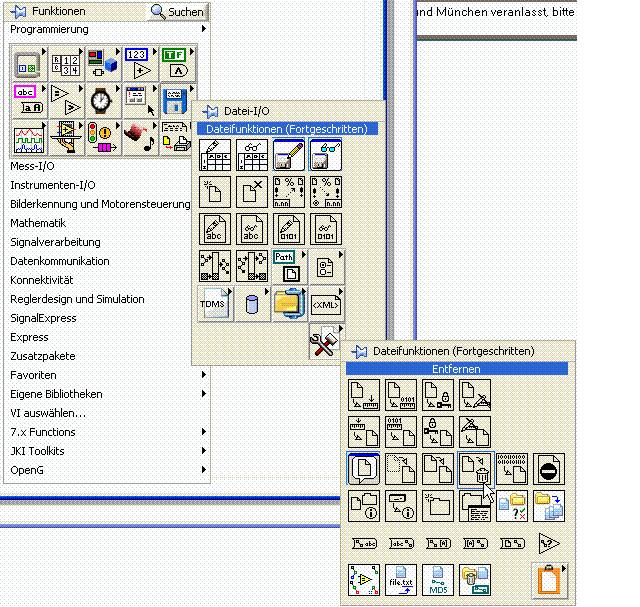Open the TDMS subpalette
This screenshot has height=607, width=640.
tap(215, 304)
